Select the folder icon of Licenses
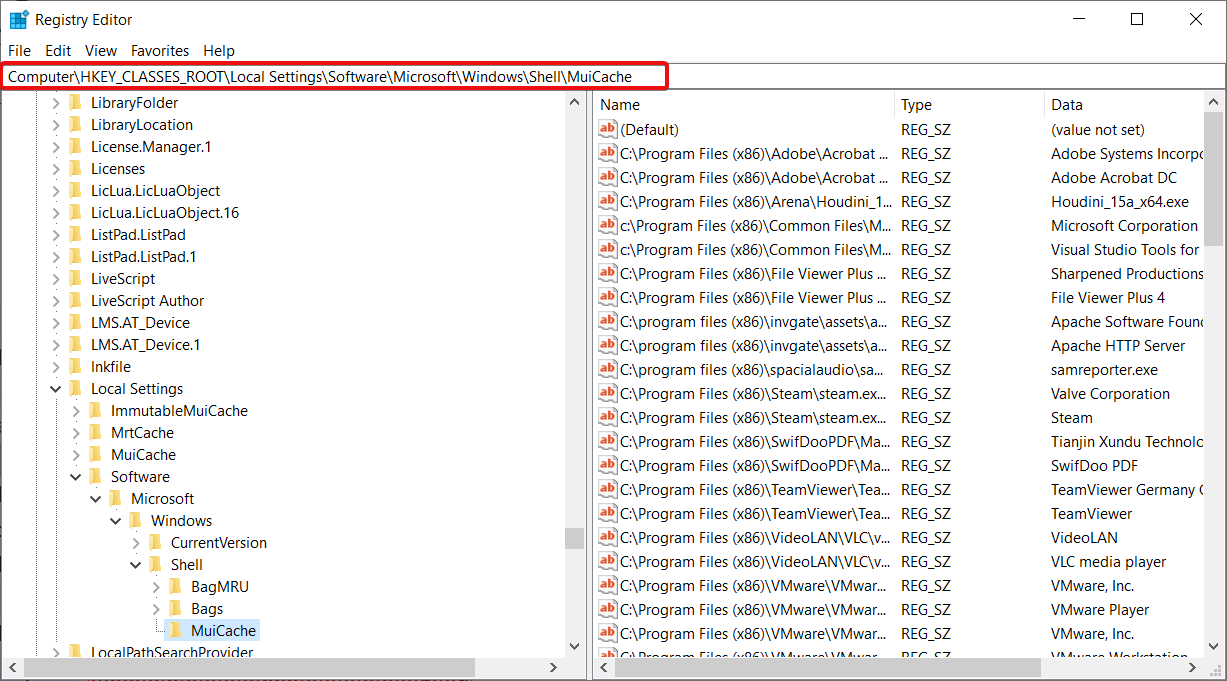 (x=75, y=169)
